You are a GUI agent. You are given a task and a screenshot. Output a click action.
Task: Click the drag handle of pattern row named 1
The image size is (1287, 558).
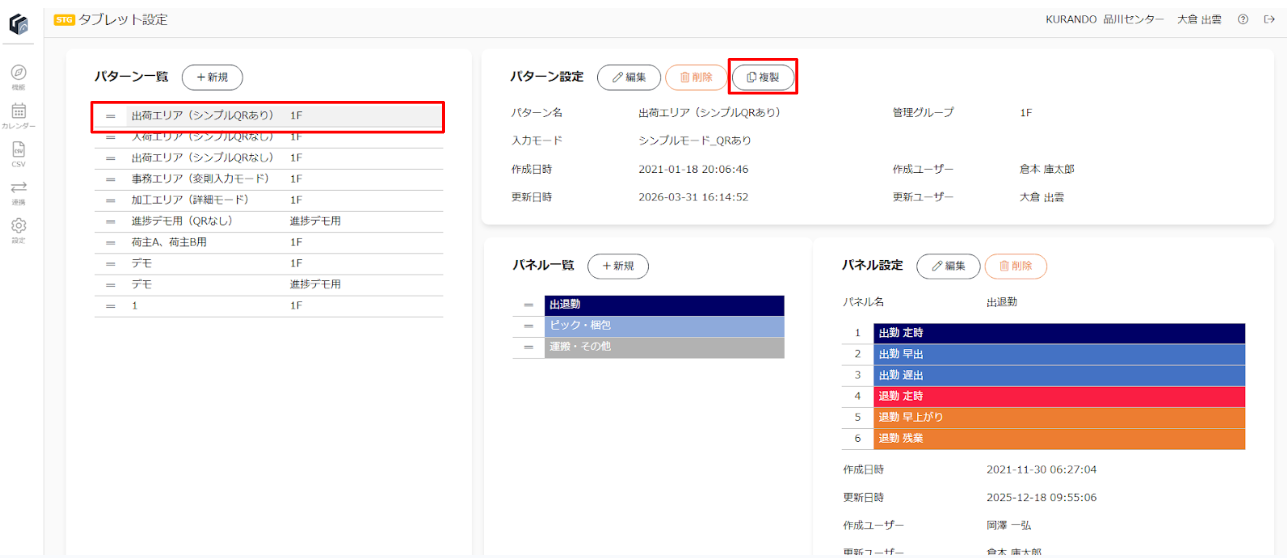pos(111,306)
